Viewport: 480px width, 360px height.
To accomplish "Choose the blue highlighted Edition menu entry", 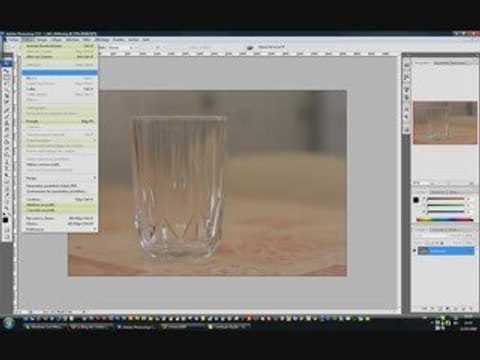I will coord(60,72).
